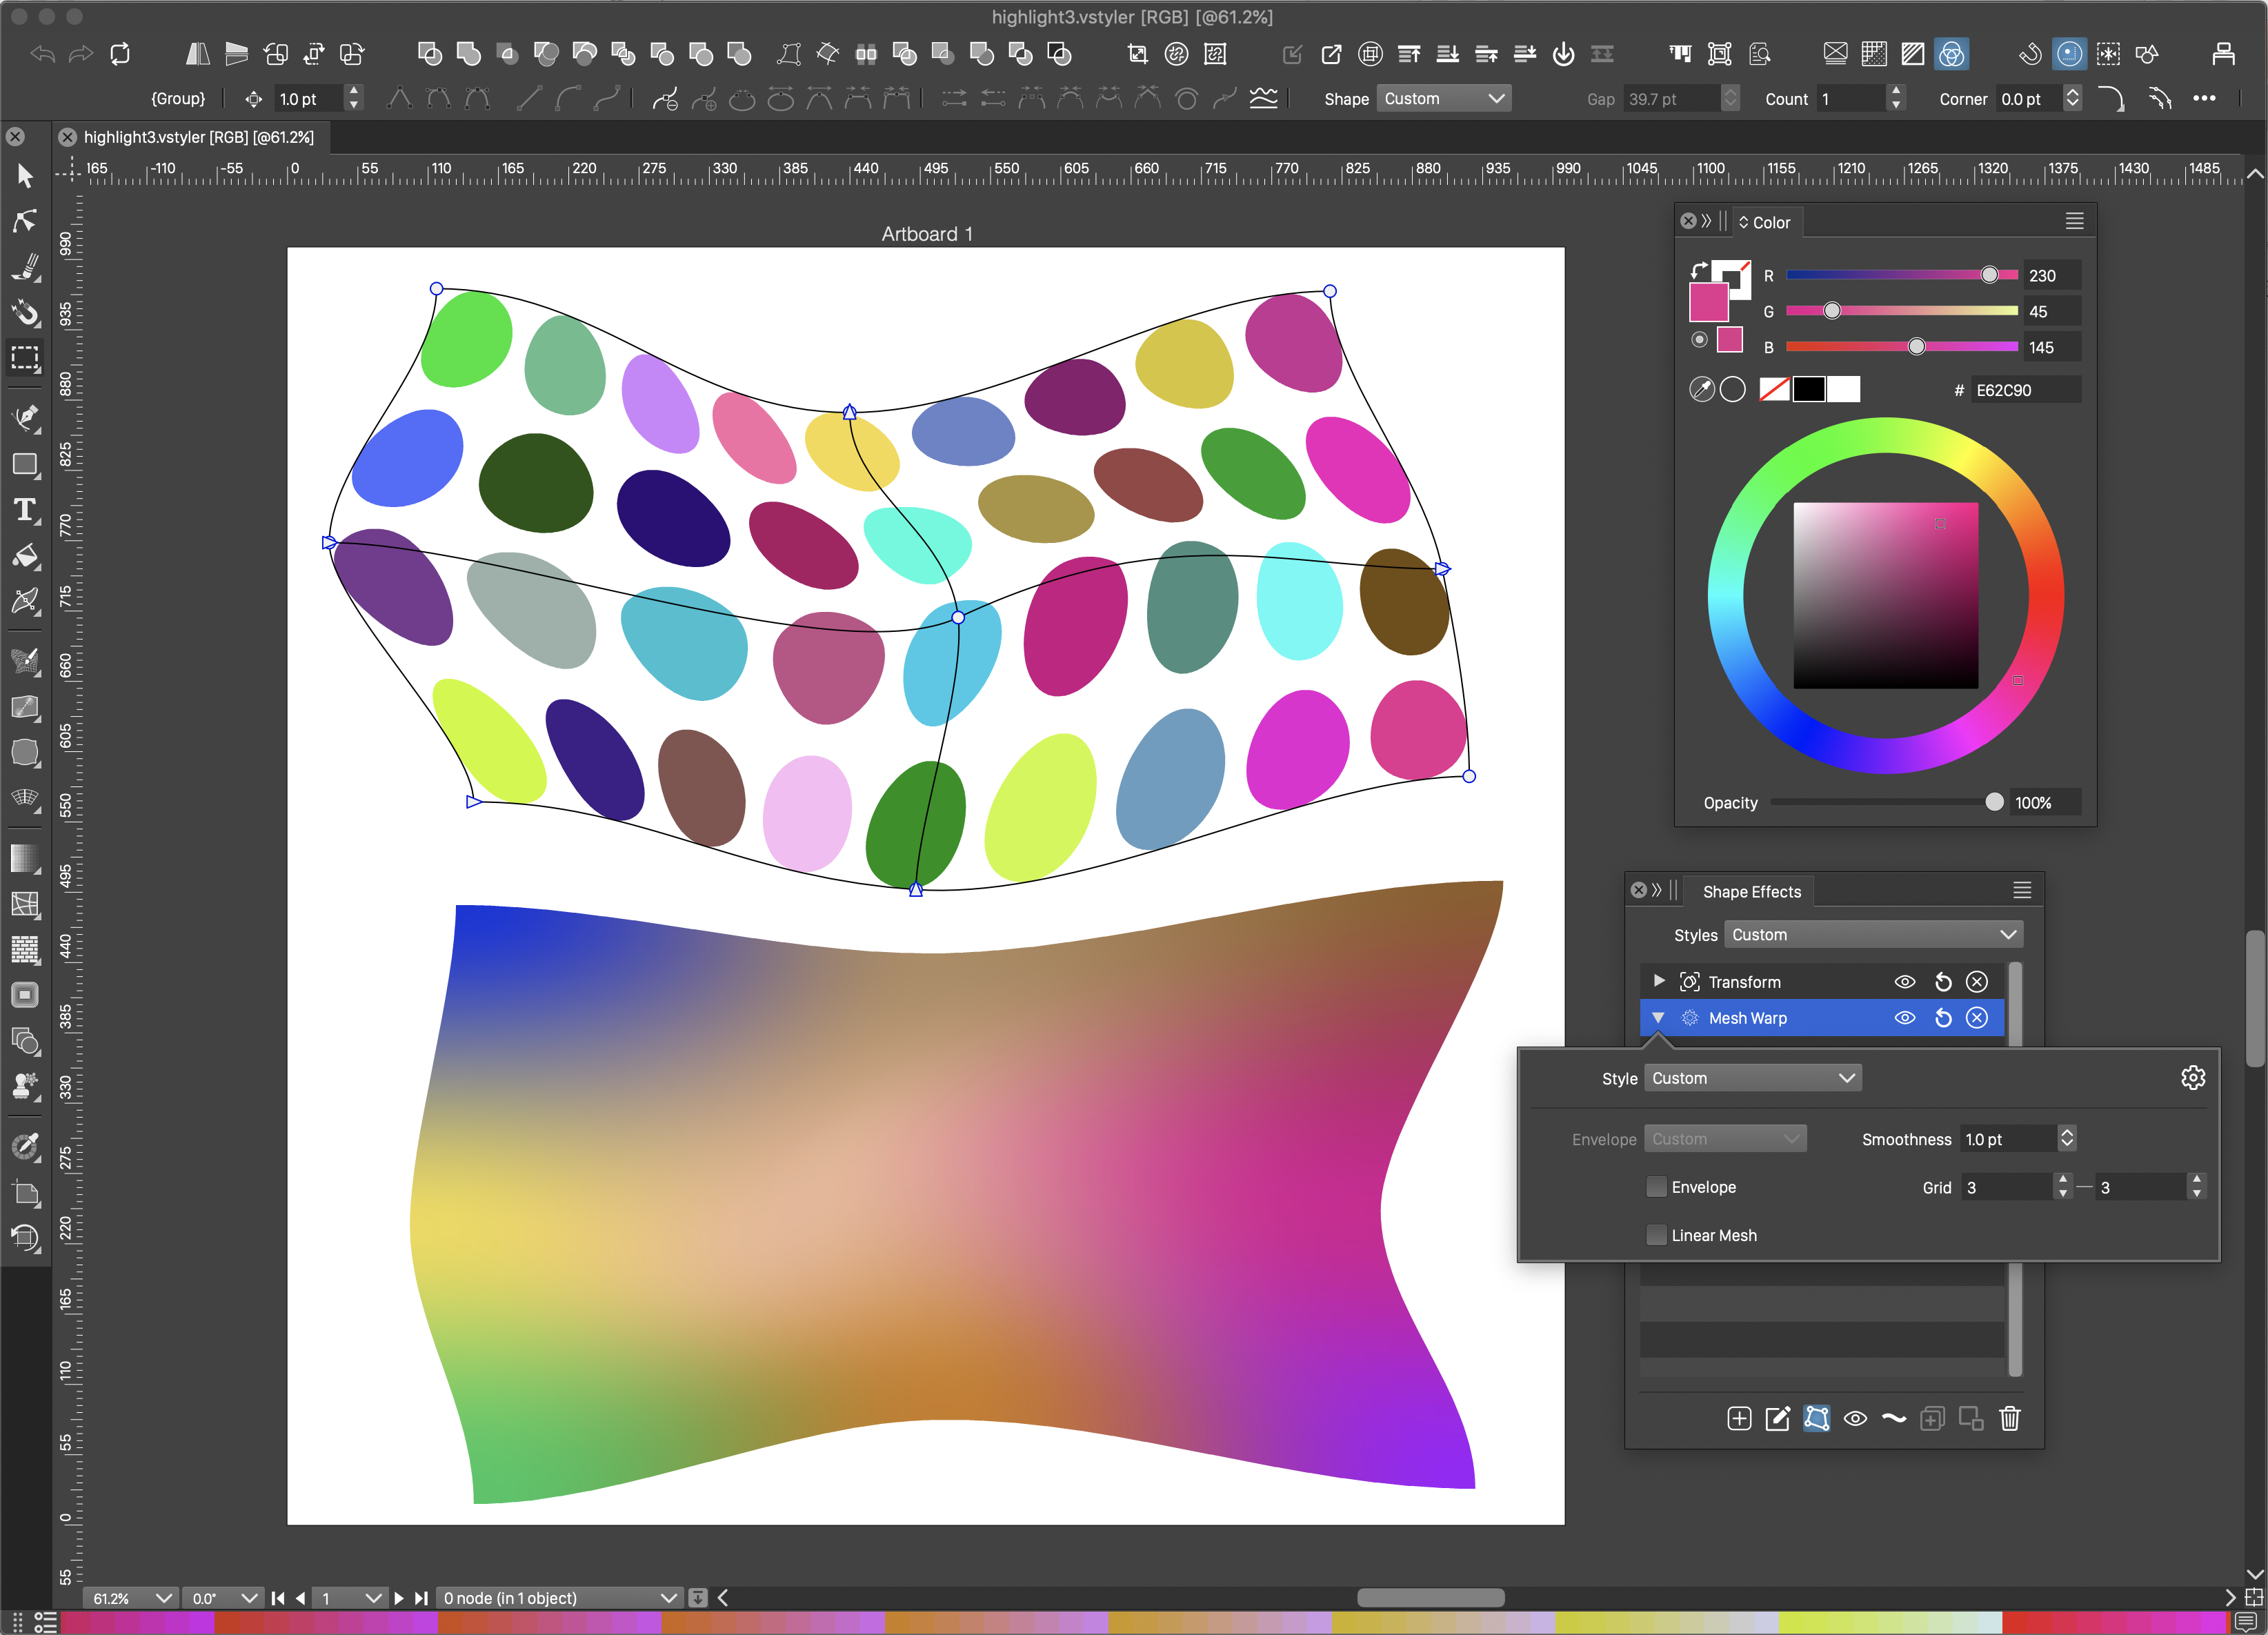Image resolution: width=2268 pixels, height=1635 pixels.
Task: Select the eyedropper icon in Color panel
Action: [x=1701, y=389]
